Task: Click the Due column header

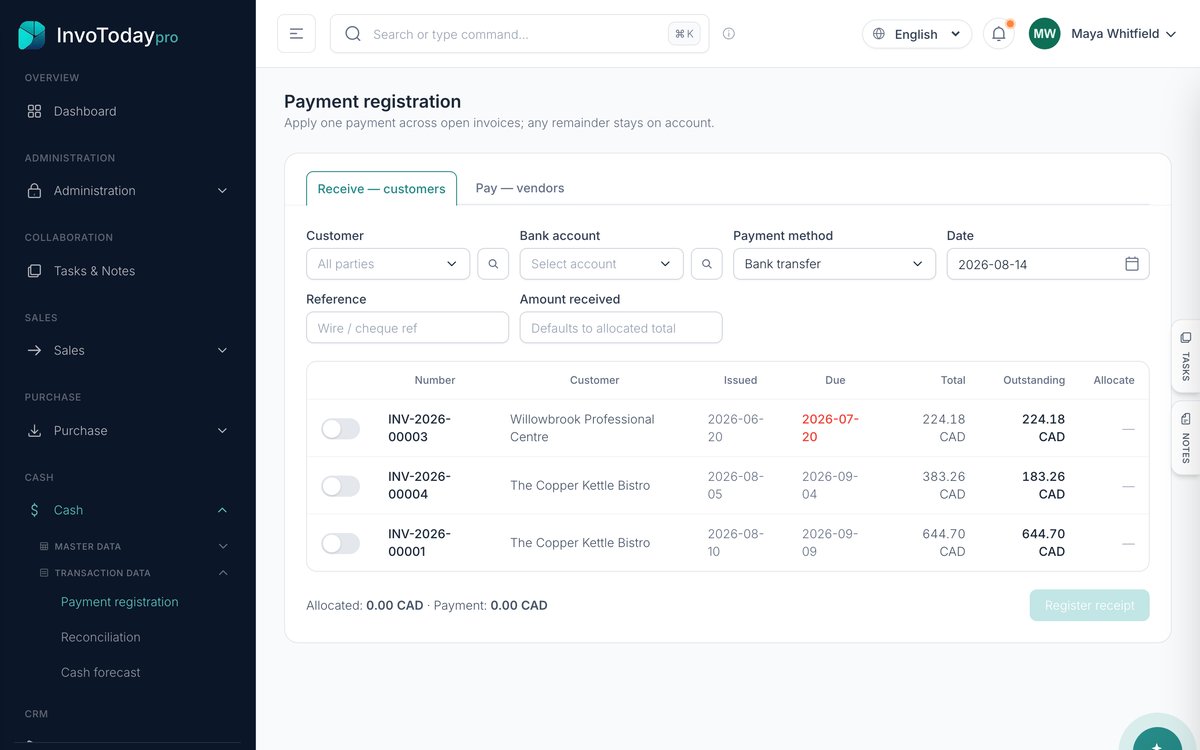Action: tap(835, 380)
